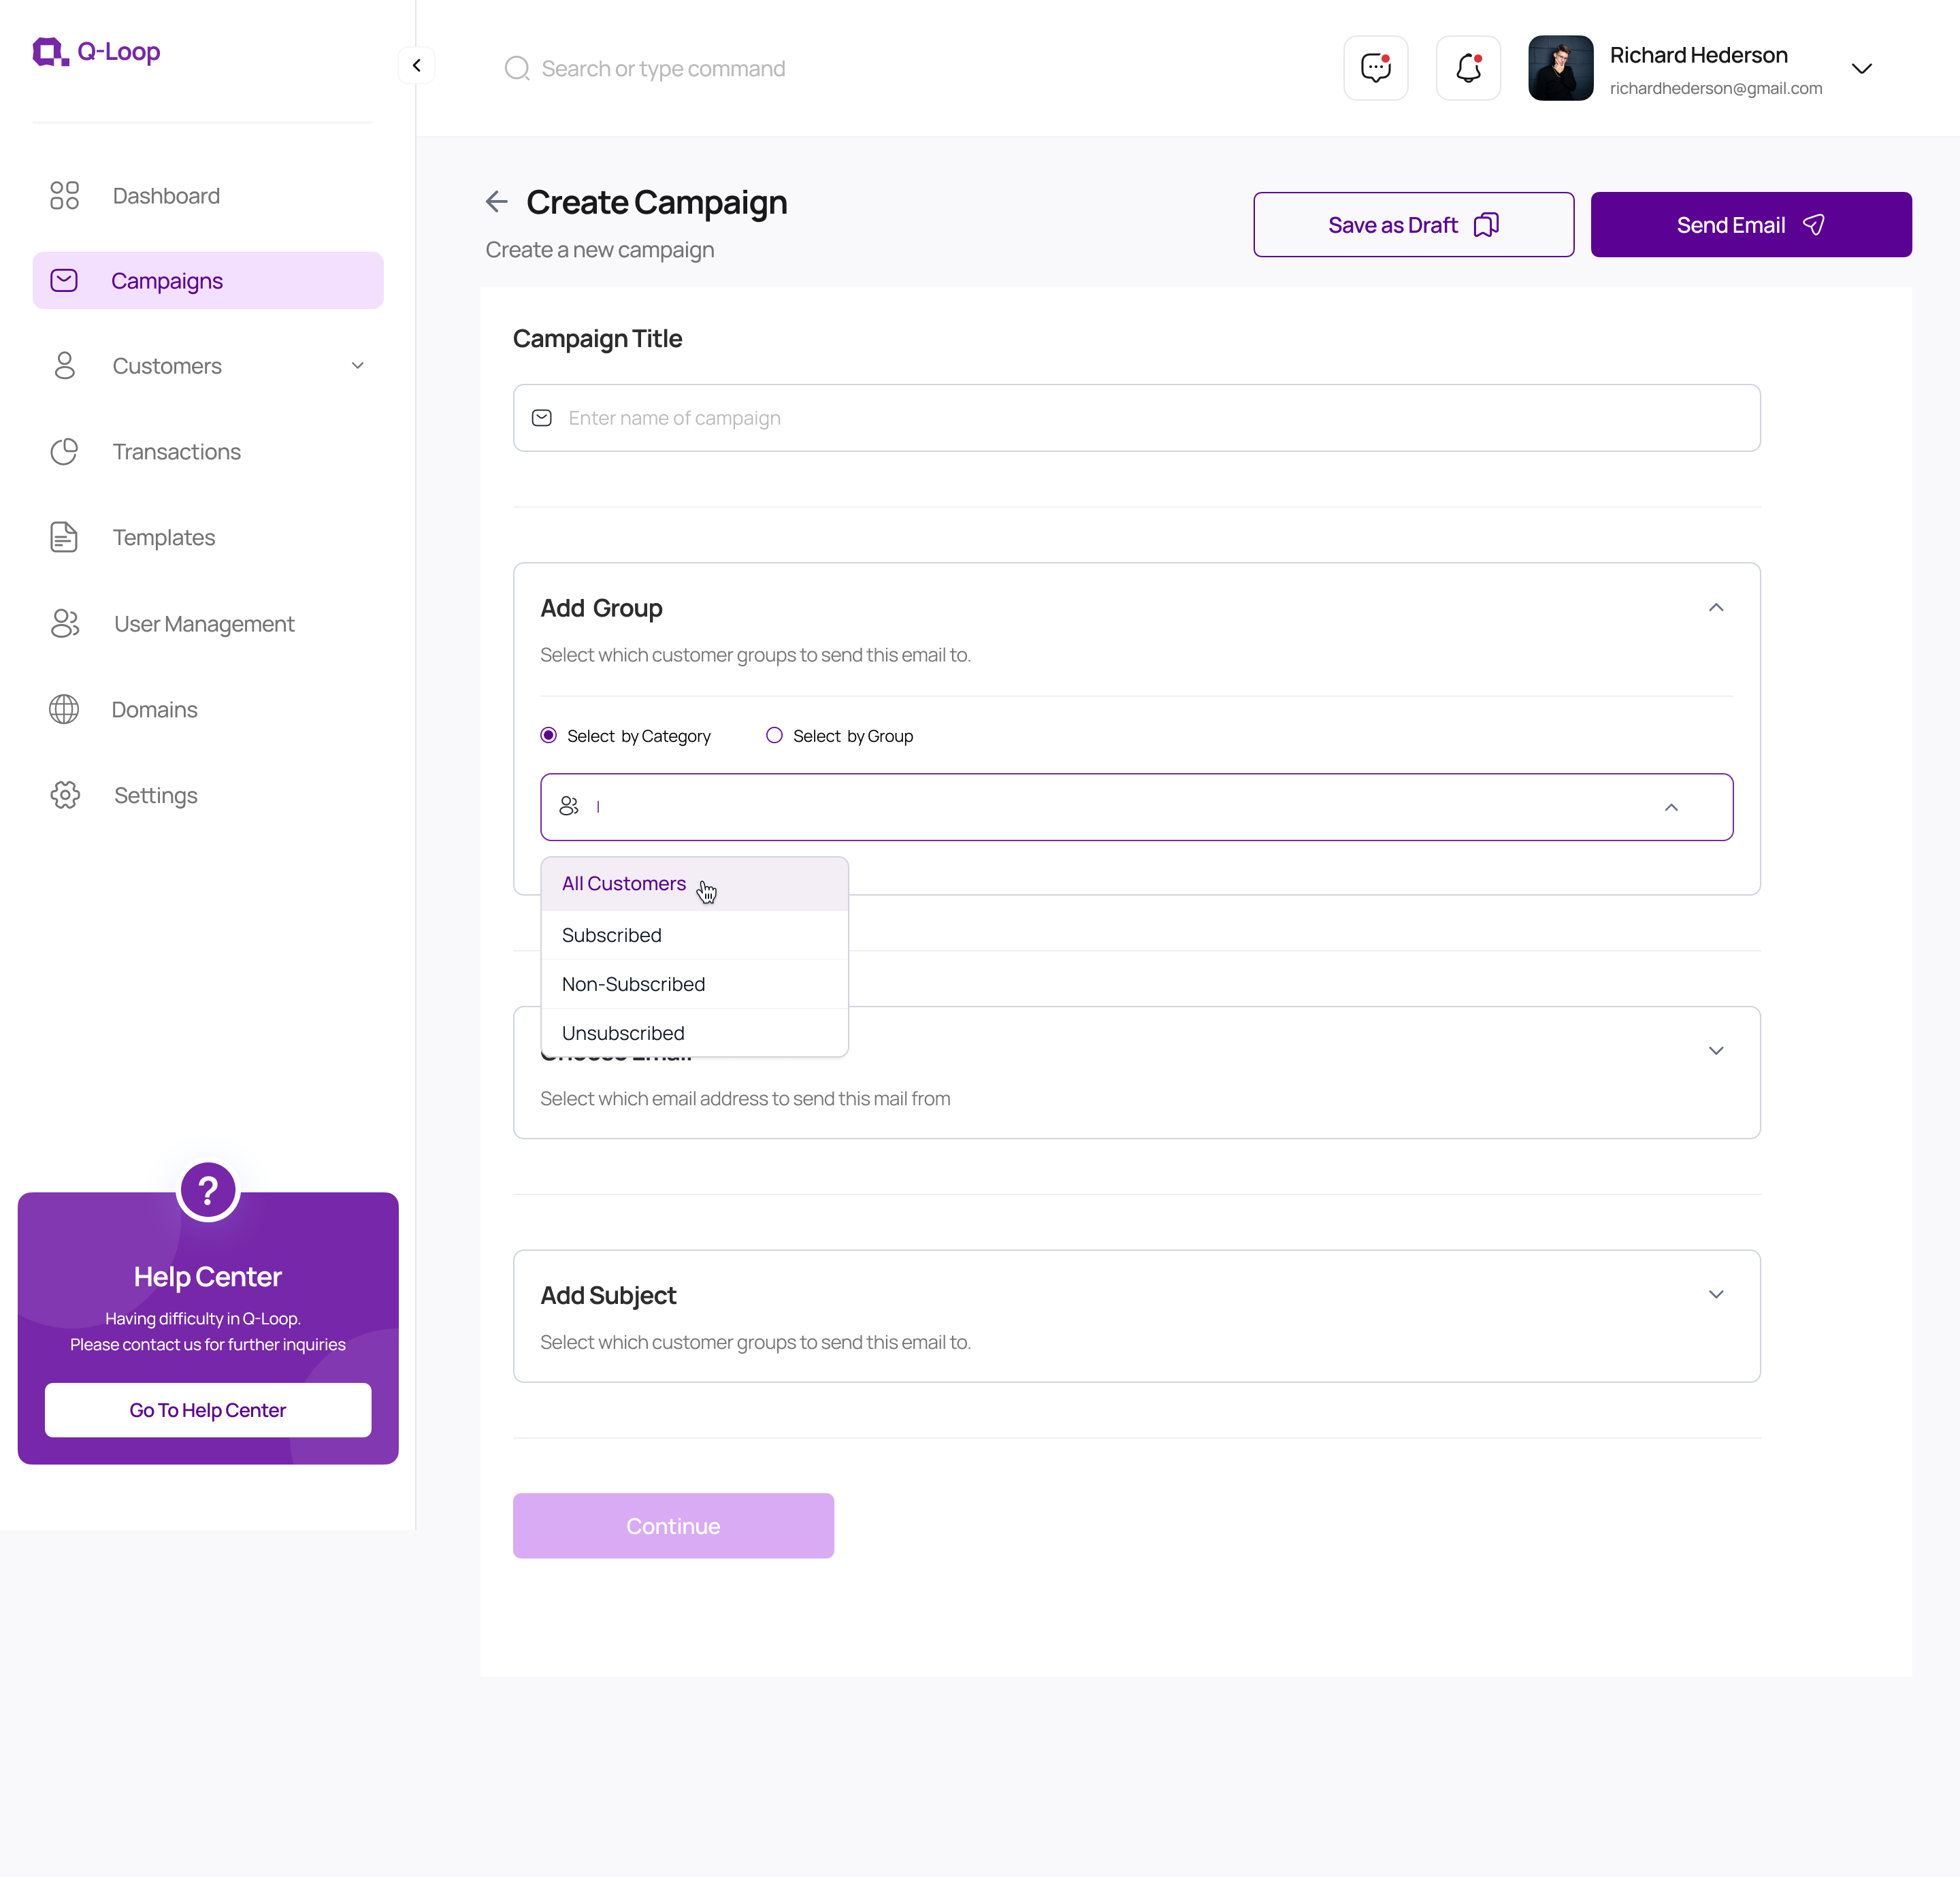Click the envelope icon in campaign title field
The height and width of the screenshot is (1877, 1960).
tap(542, 418)
